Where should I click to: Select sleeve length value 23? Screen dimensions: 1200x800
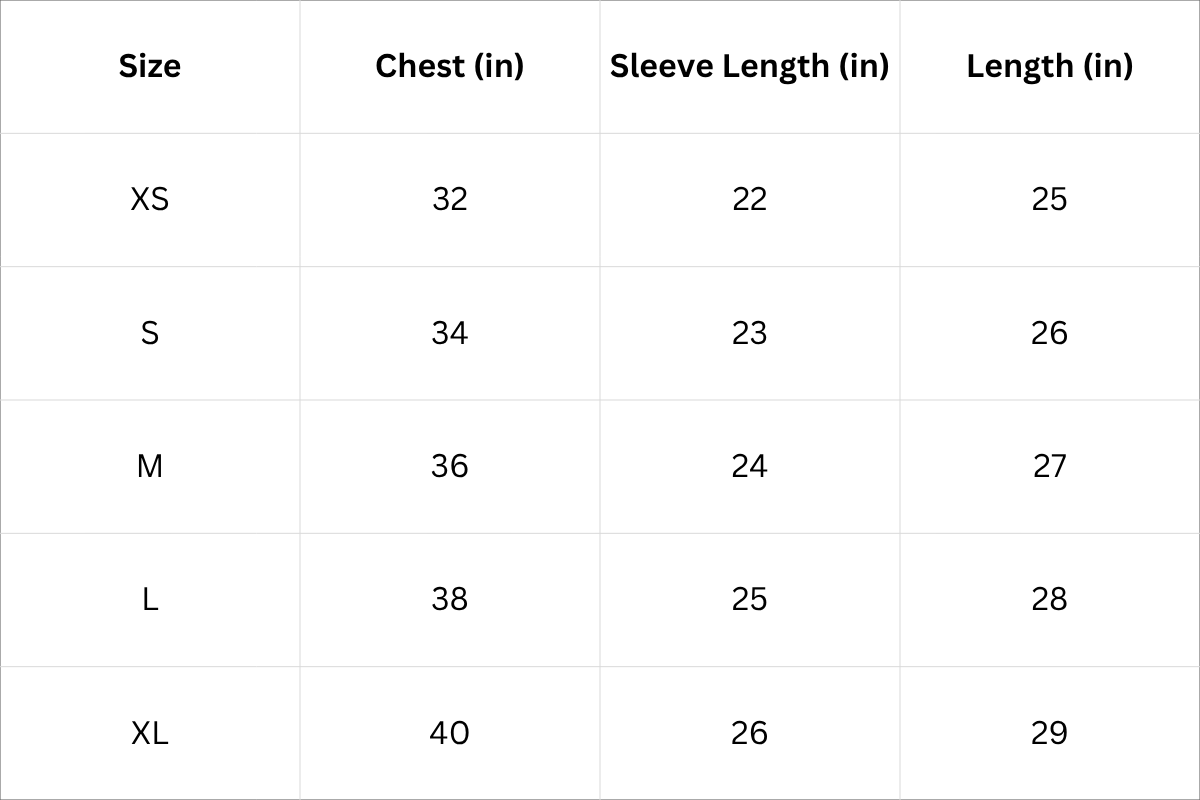coord(749,332)
